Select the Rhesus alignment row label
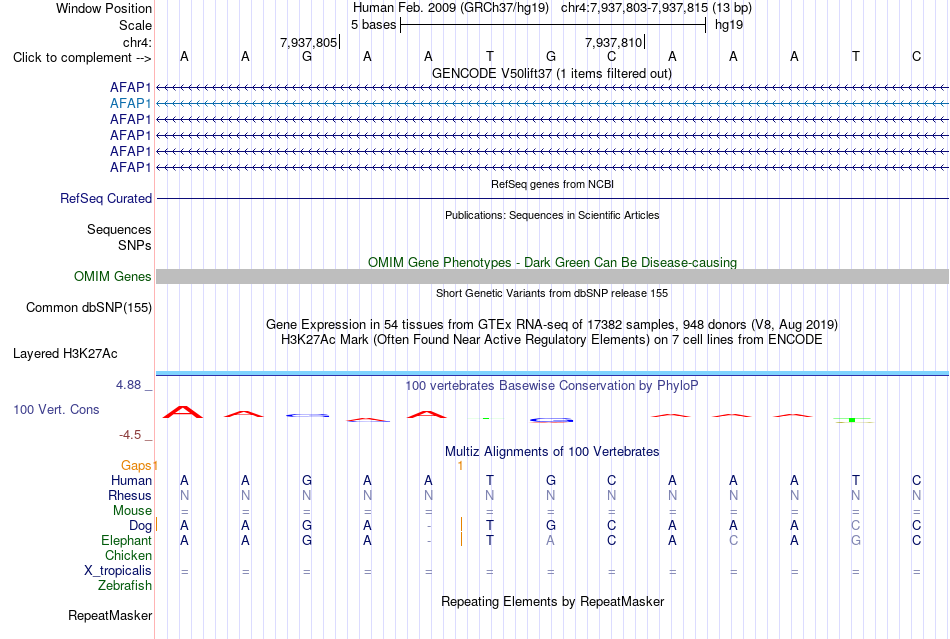The height and width of the screenshot is (639, 950). coord(130,495)
